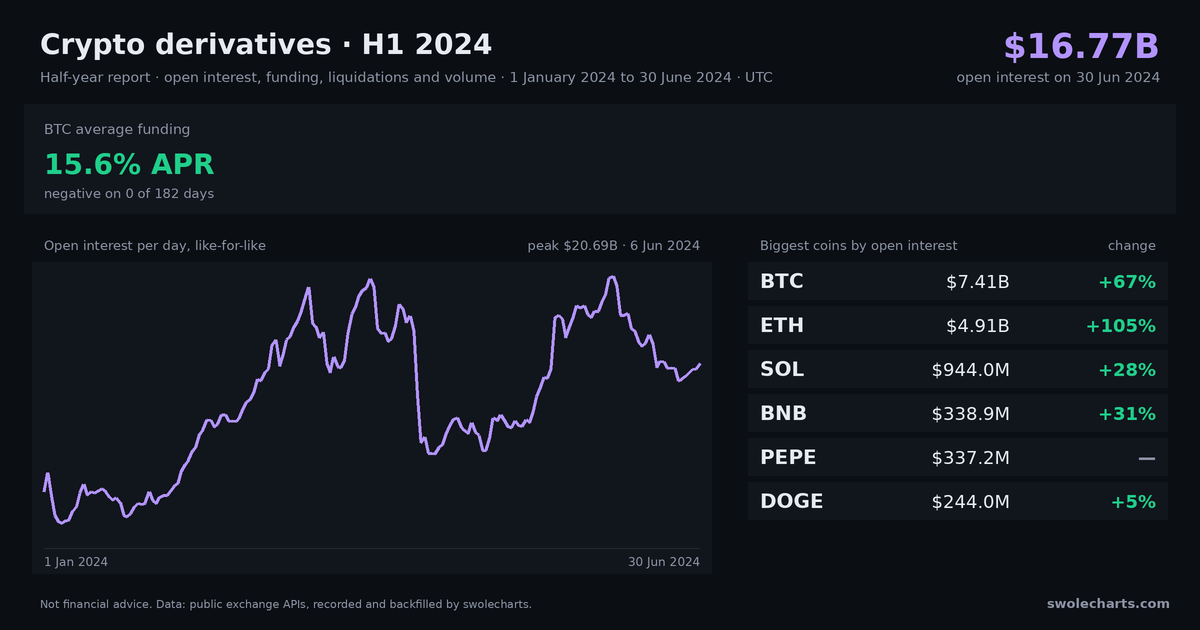
Task: Click the Not financial advice disclaimer text
Action: (x=286, y=604)
